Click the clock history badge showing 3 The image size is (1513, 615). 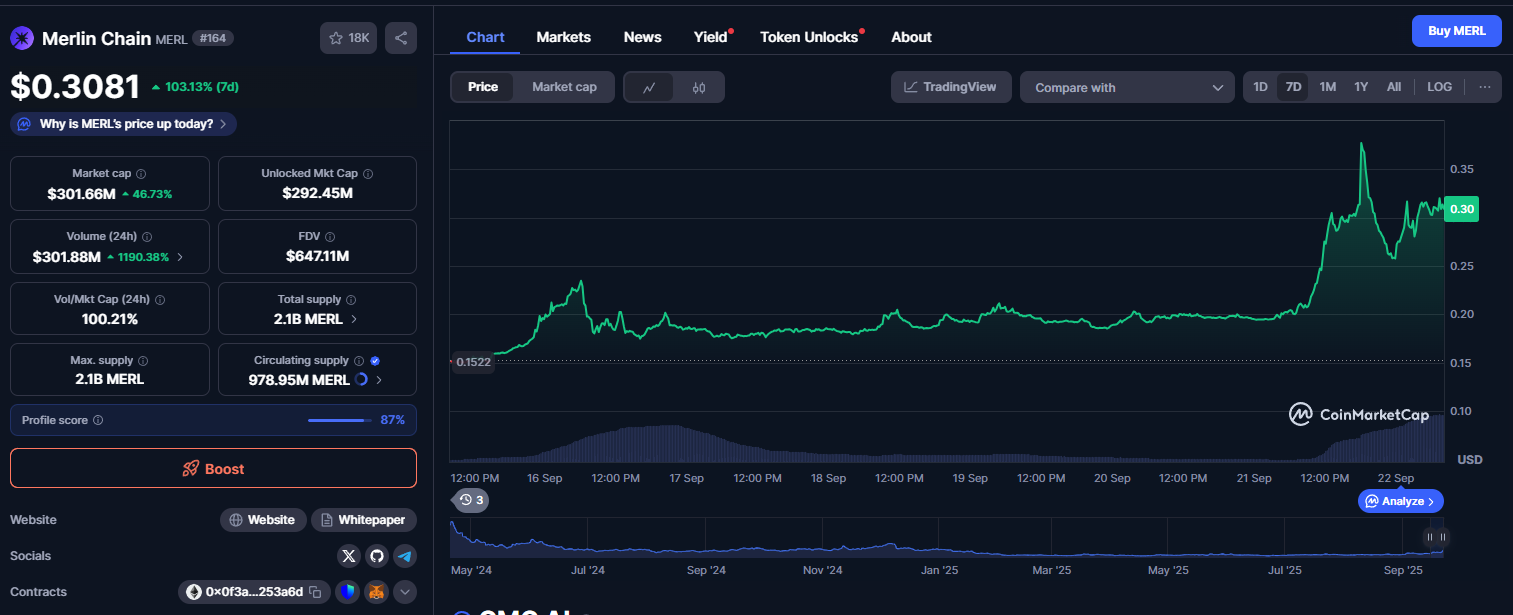(471, 500)
